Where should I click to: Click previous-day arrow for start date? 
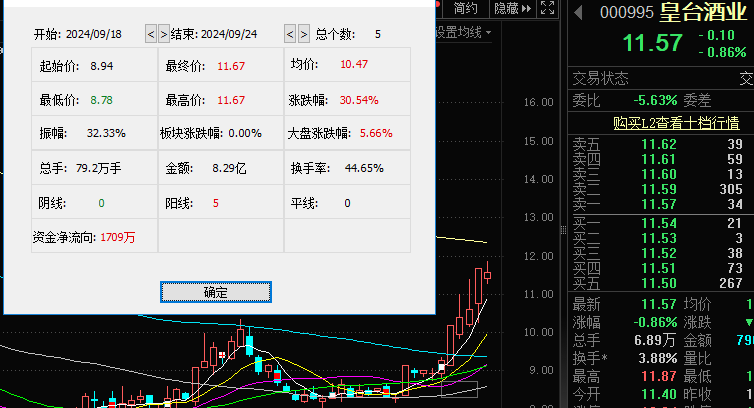click(x=151, y=34)
